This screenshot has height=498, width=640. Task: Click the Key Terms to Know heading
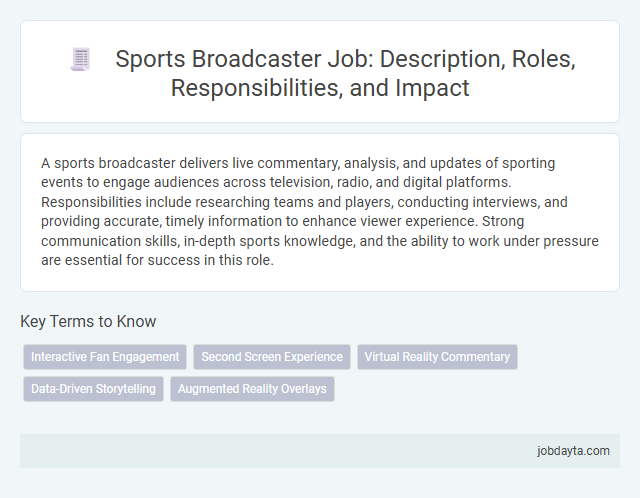coord(88,321)
